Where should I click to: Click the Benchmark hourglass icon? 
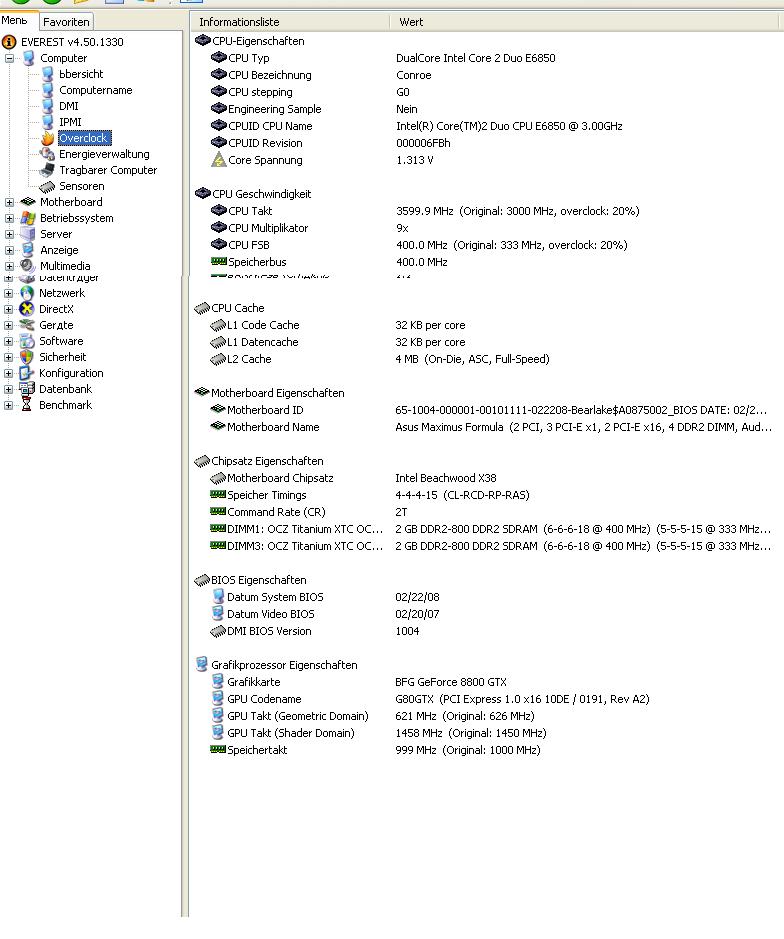click(27, 405)
